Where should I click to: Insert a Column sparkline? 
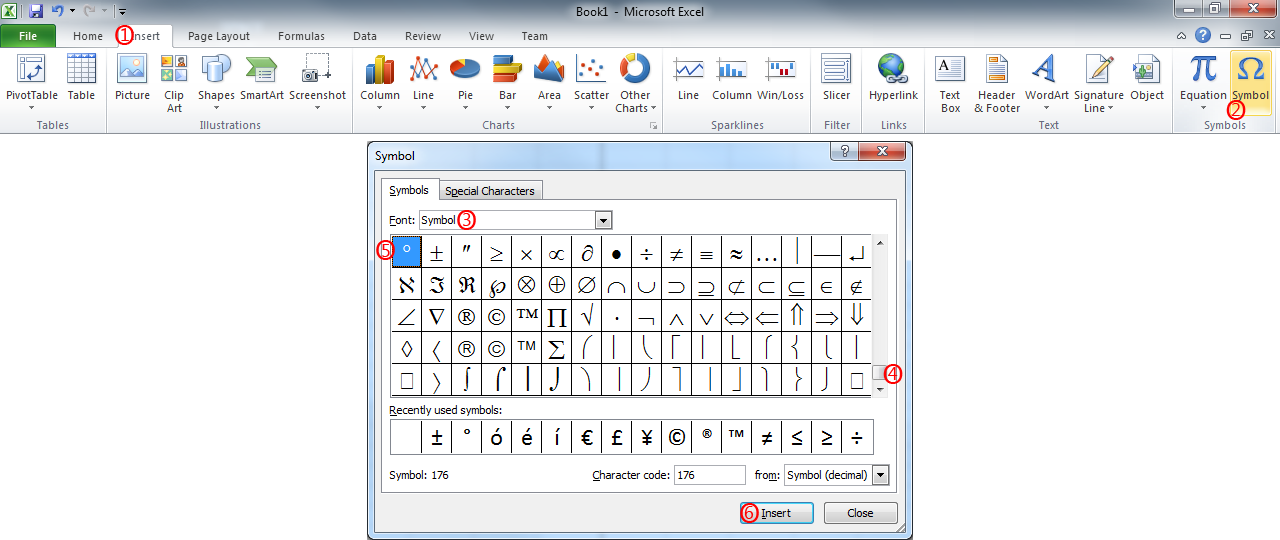click(732, 78)
